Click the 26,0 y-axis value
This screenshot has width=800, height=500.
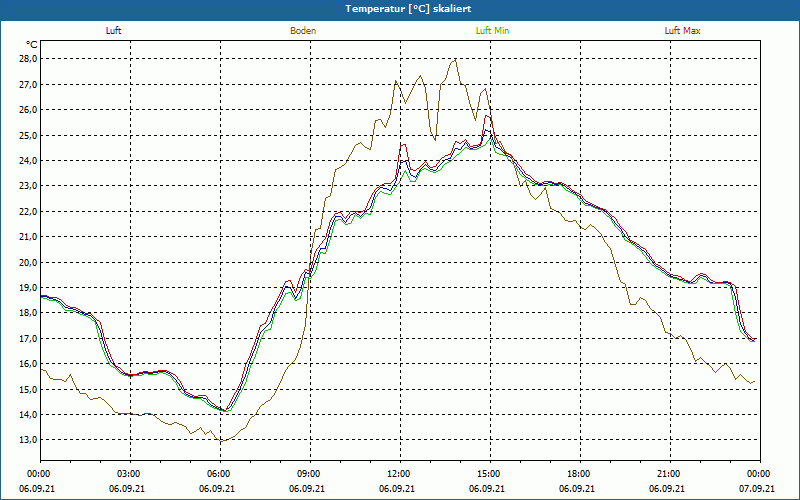(28, 110)
